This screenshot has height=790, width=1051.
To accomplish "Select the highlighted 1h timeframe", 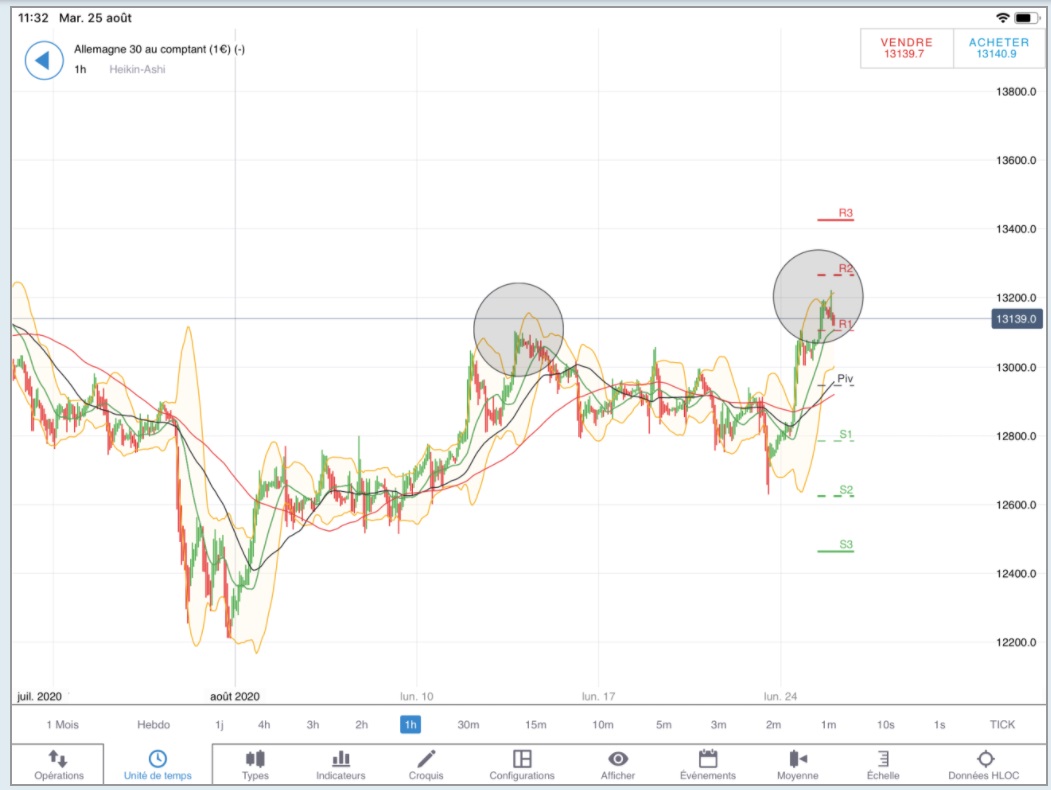I will pyautogui.click(x=410, y=724).
